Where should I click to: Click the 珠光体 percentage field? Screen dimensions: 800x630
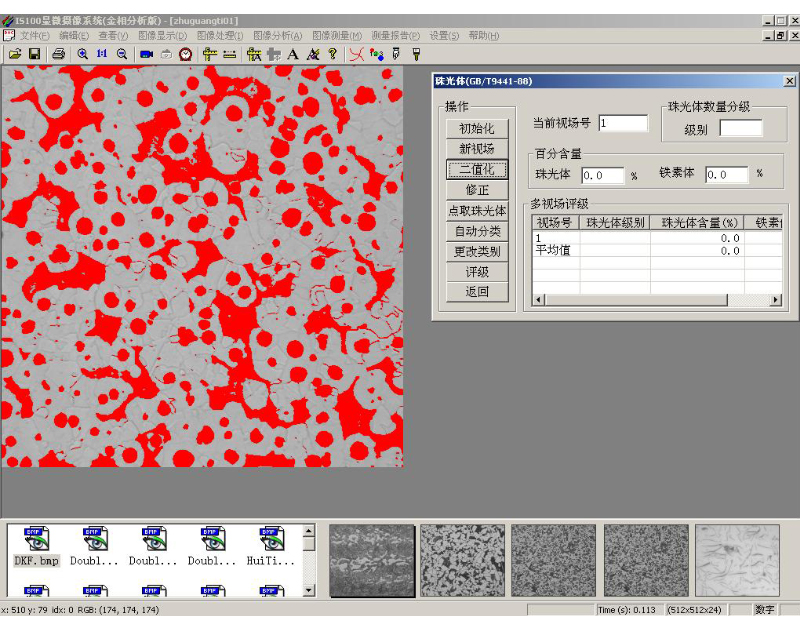click(603, 175)
